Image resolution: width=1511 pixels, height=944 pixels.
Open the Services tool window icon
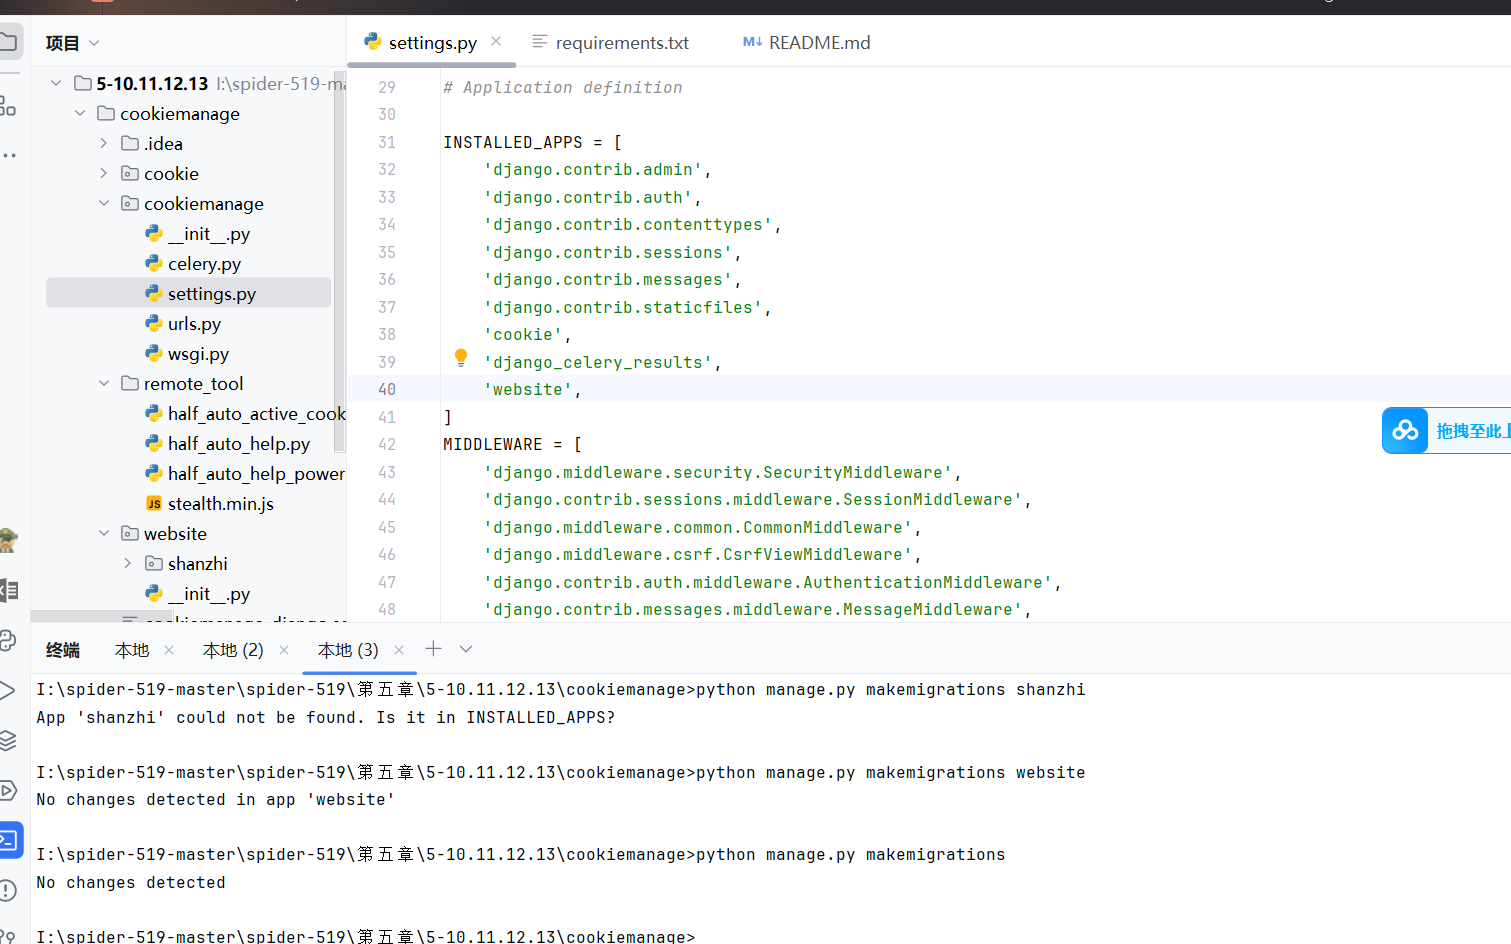(x=8, y=790)
